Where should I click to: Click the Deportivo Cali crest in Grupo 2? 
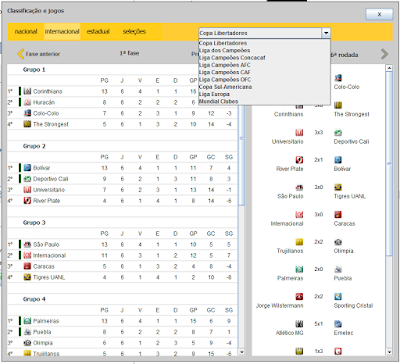[x=27, y=179]
